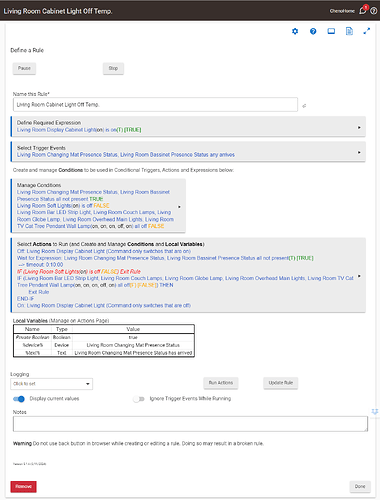
Task: Toggle Display current values switch
Action: click(x=19, y=399)
